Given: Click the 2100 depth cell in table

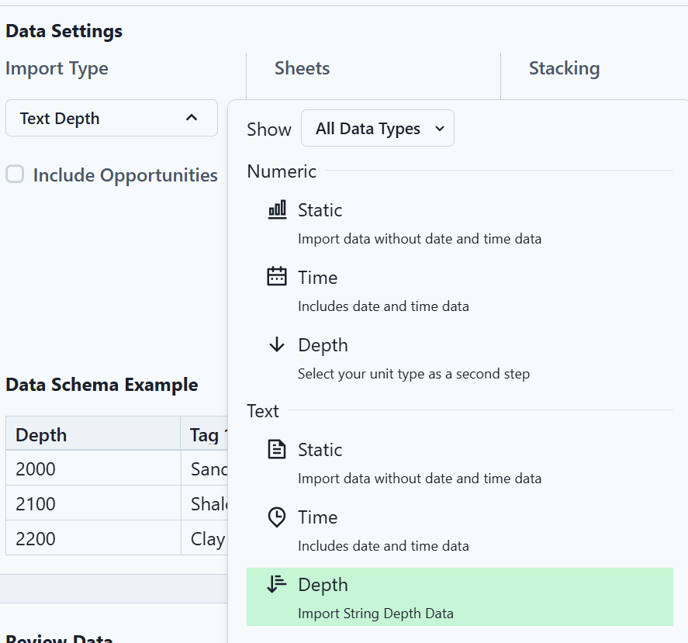Looking at the screenshot, I should (36, 504).
